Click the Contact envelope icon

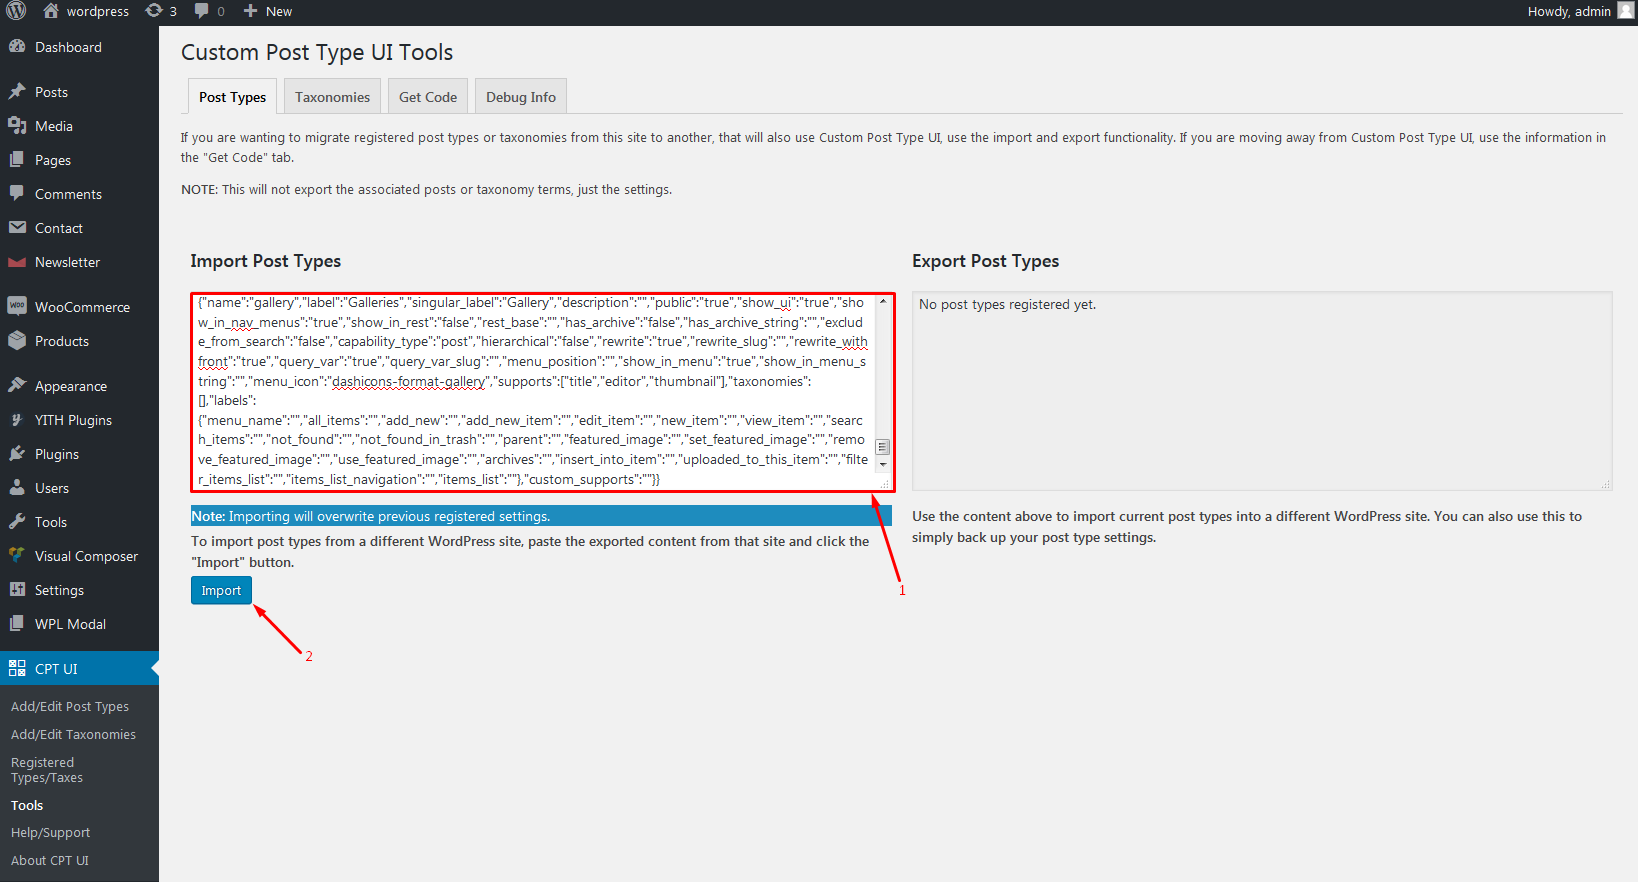(17, 228)
